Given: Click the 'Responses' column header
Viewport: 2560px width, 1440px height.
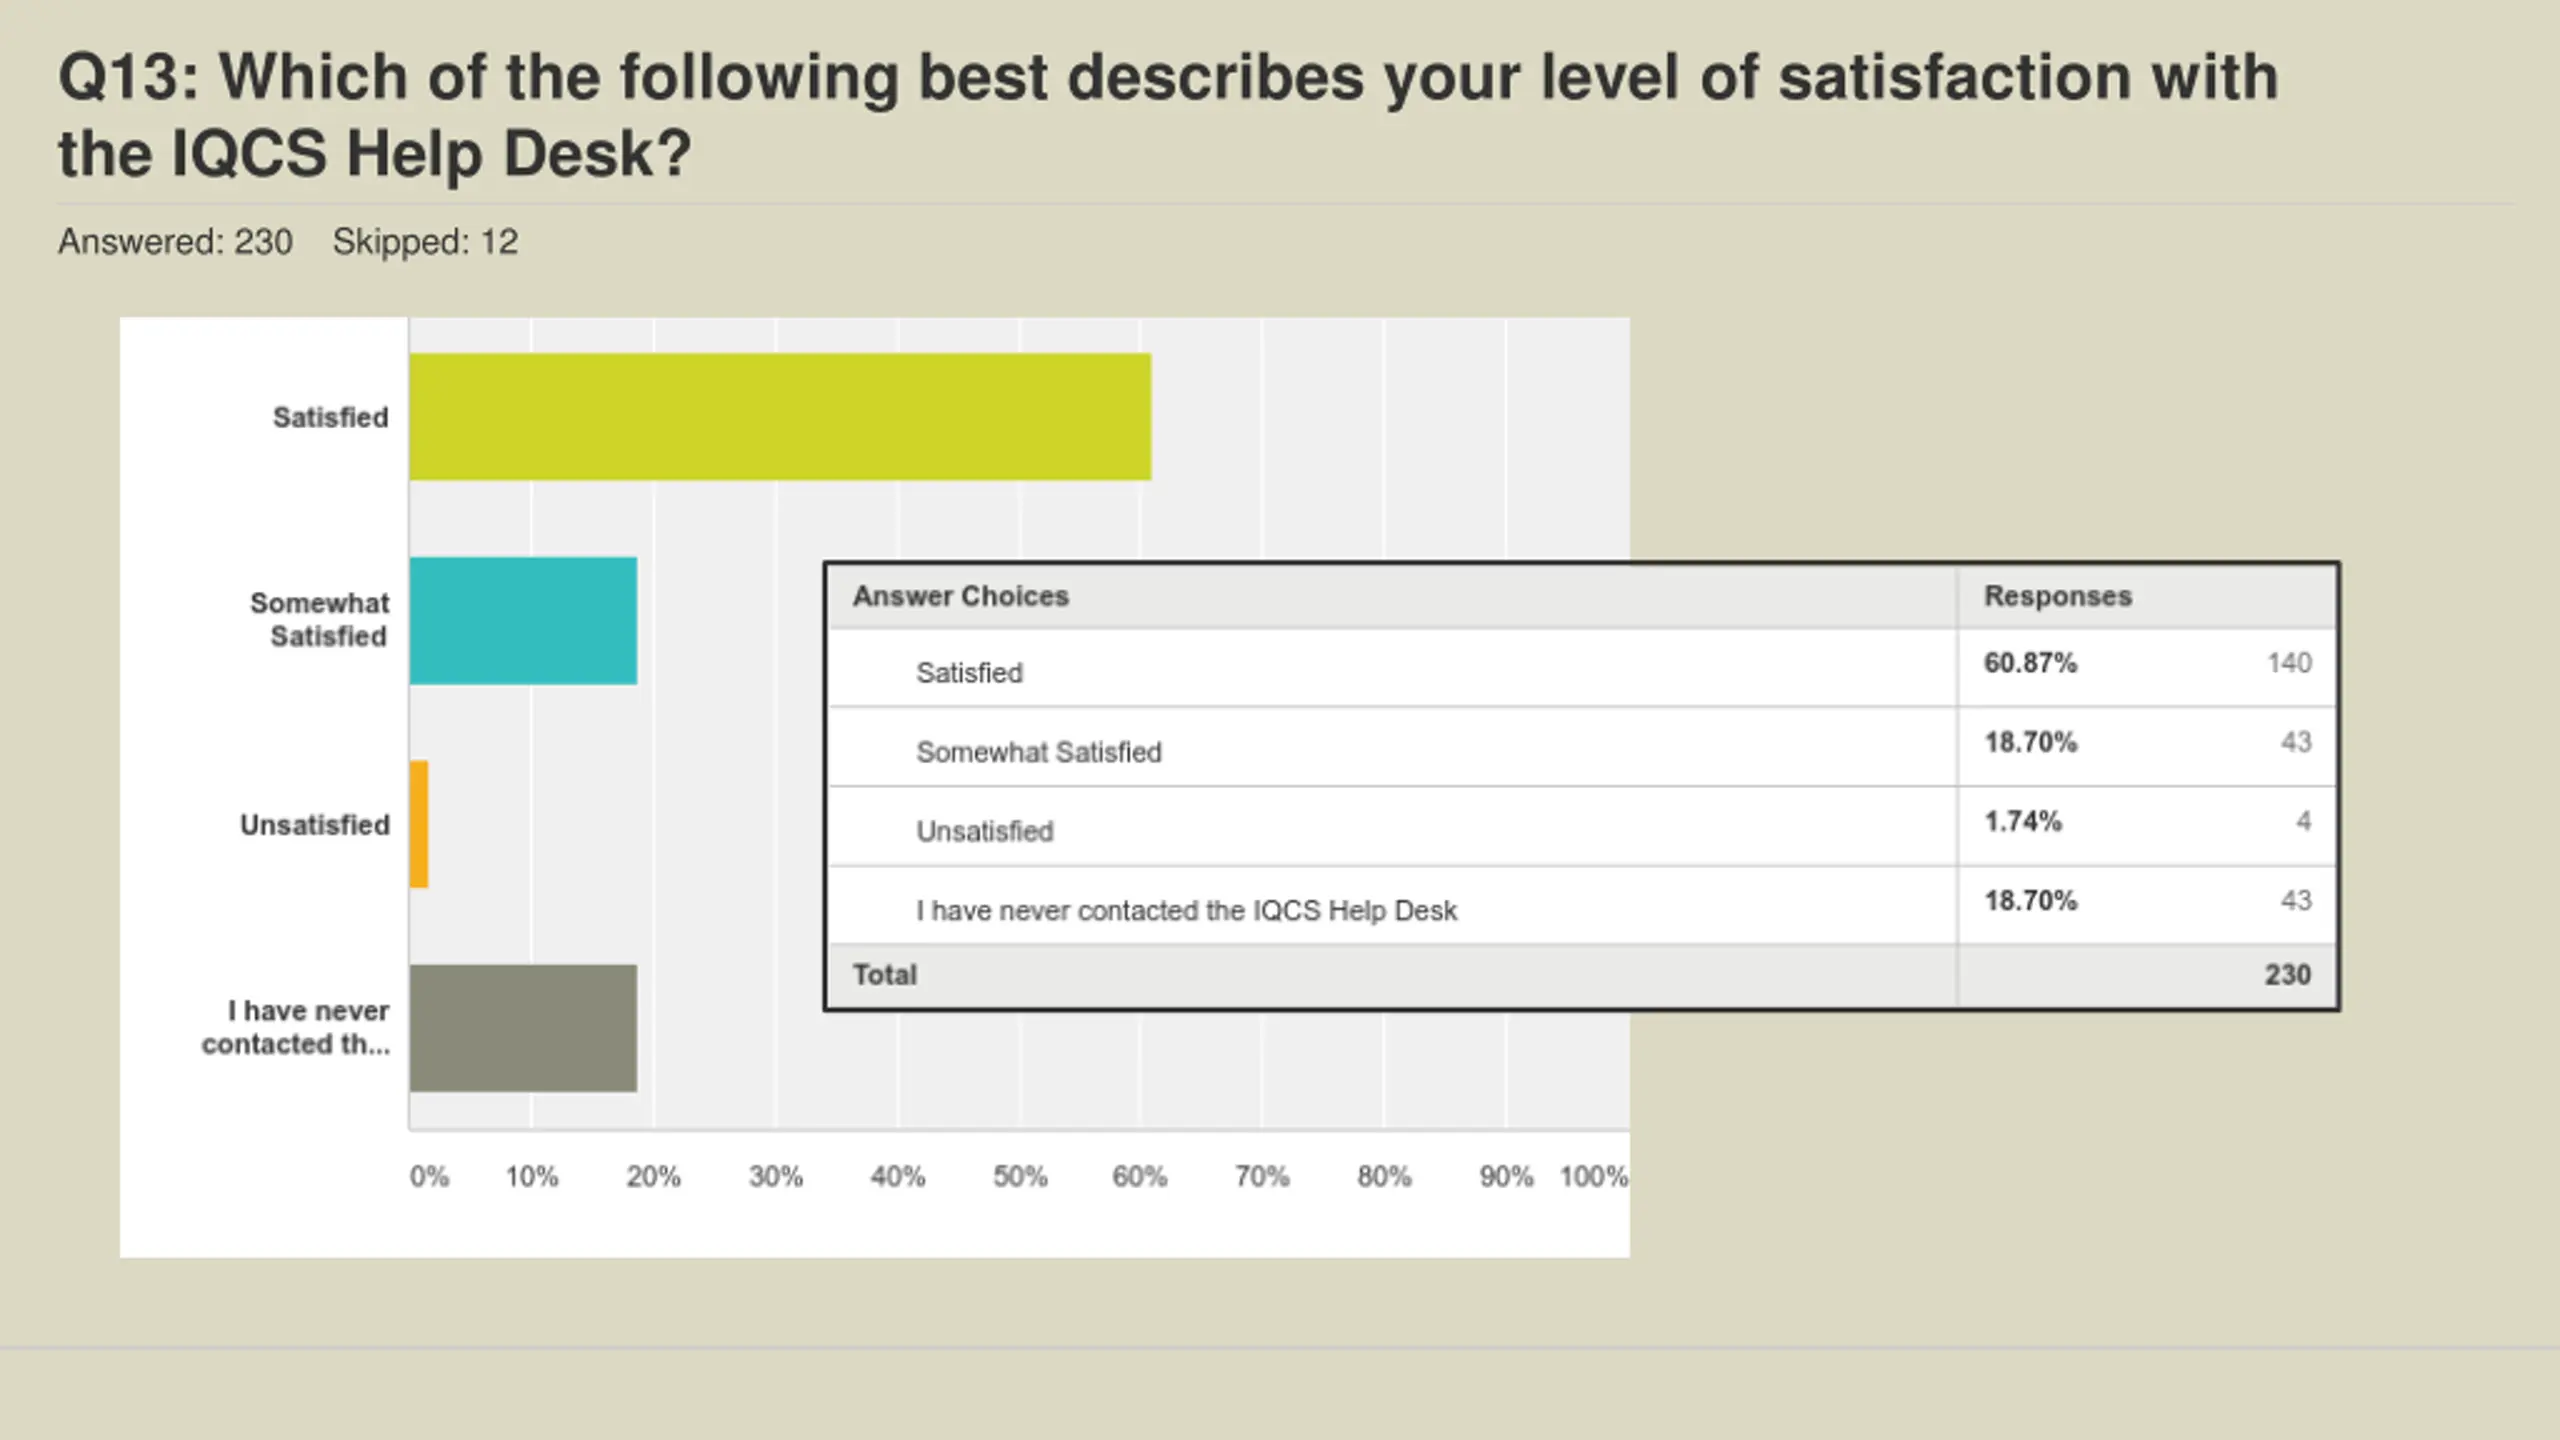Looking at the screenshot, I should point(2057,597).
